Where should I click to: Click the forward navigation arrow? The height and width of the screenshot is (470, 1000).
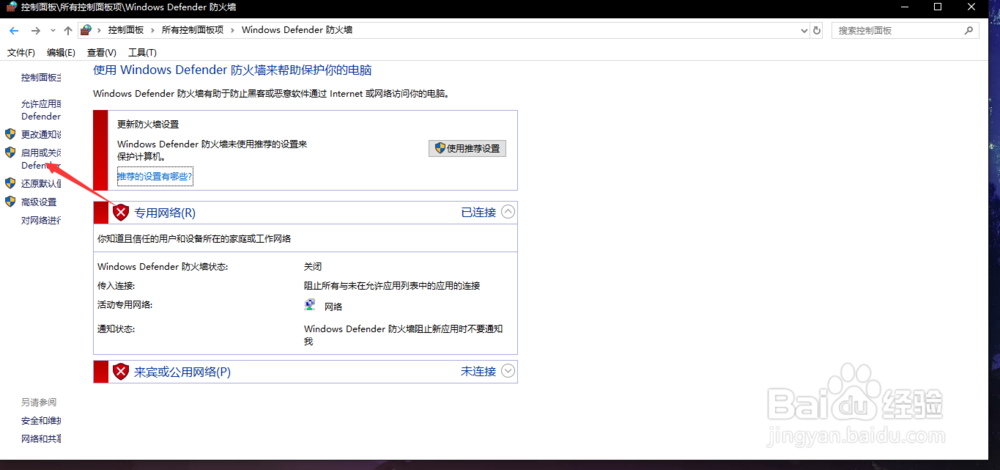(36, 31)
